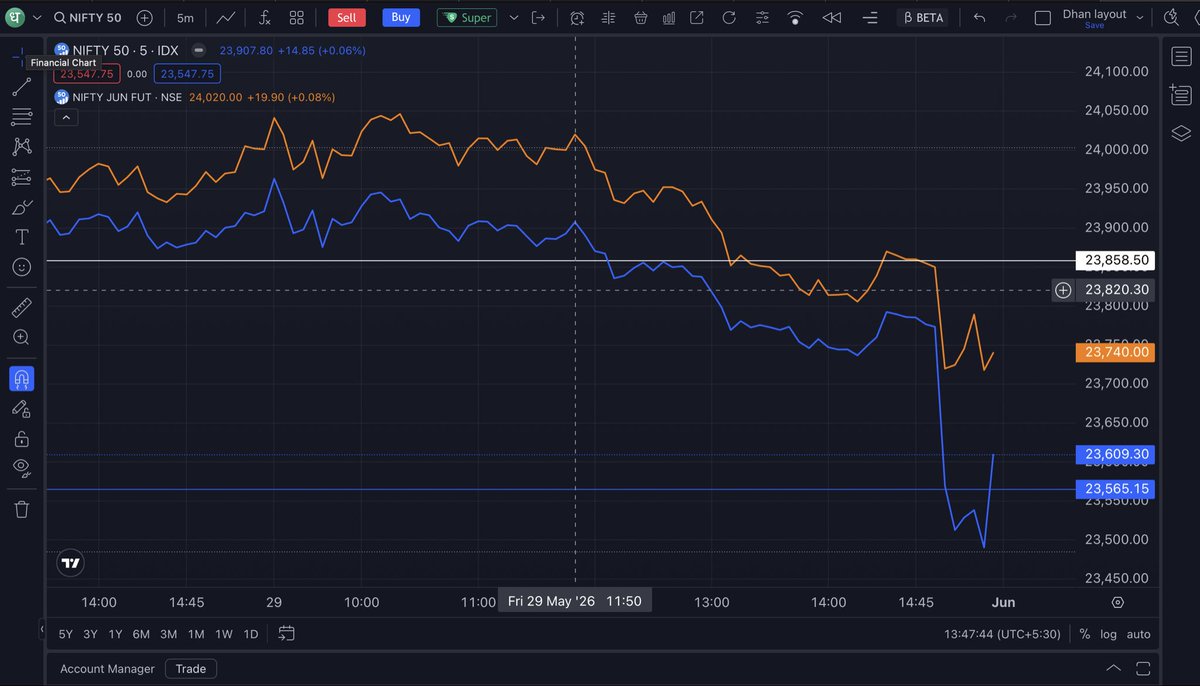The width and height of the screenshot is (1200, 686).
Task: Click the bar chart icon in toolbar
Action: [668, 17]
